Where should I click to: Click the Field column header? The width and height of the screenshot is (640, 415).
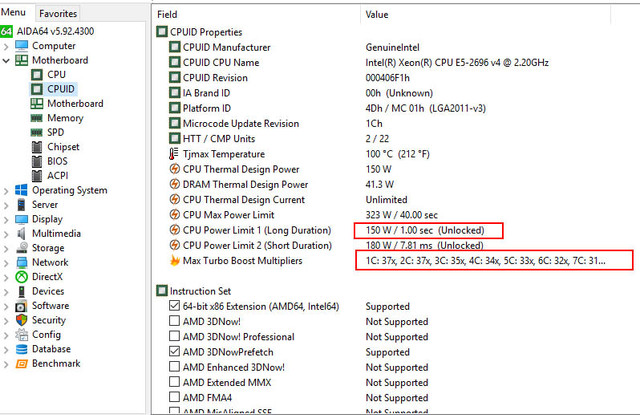point(168,15)
